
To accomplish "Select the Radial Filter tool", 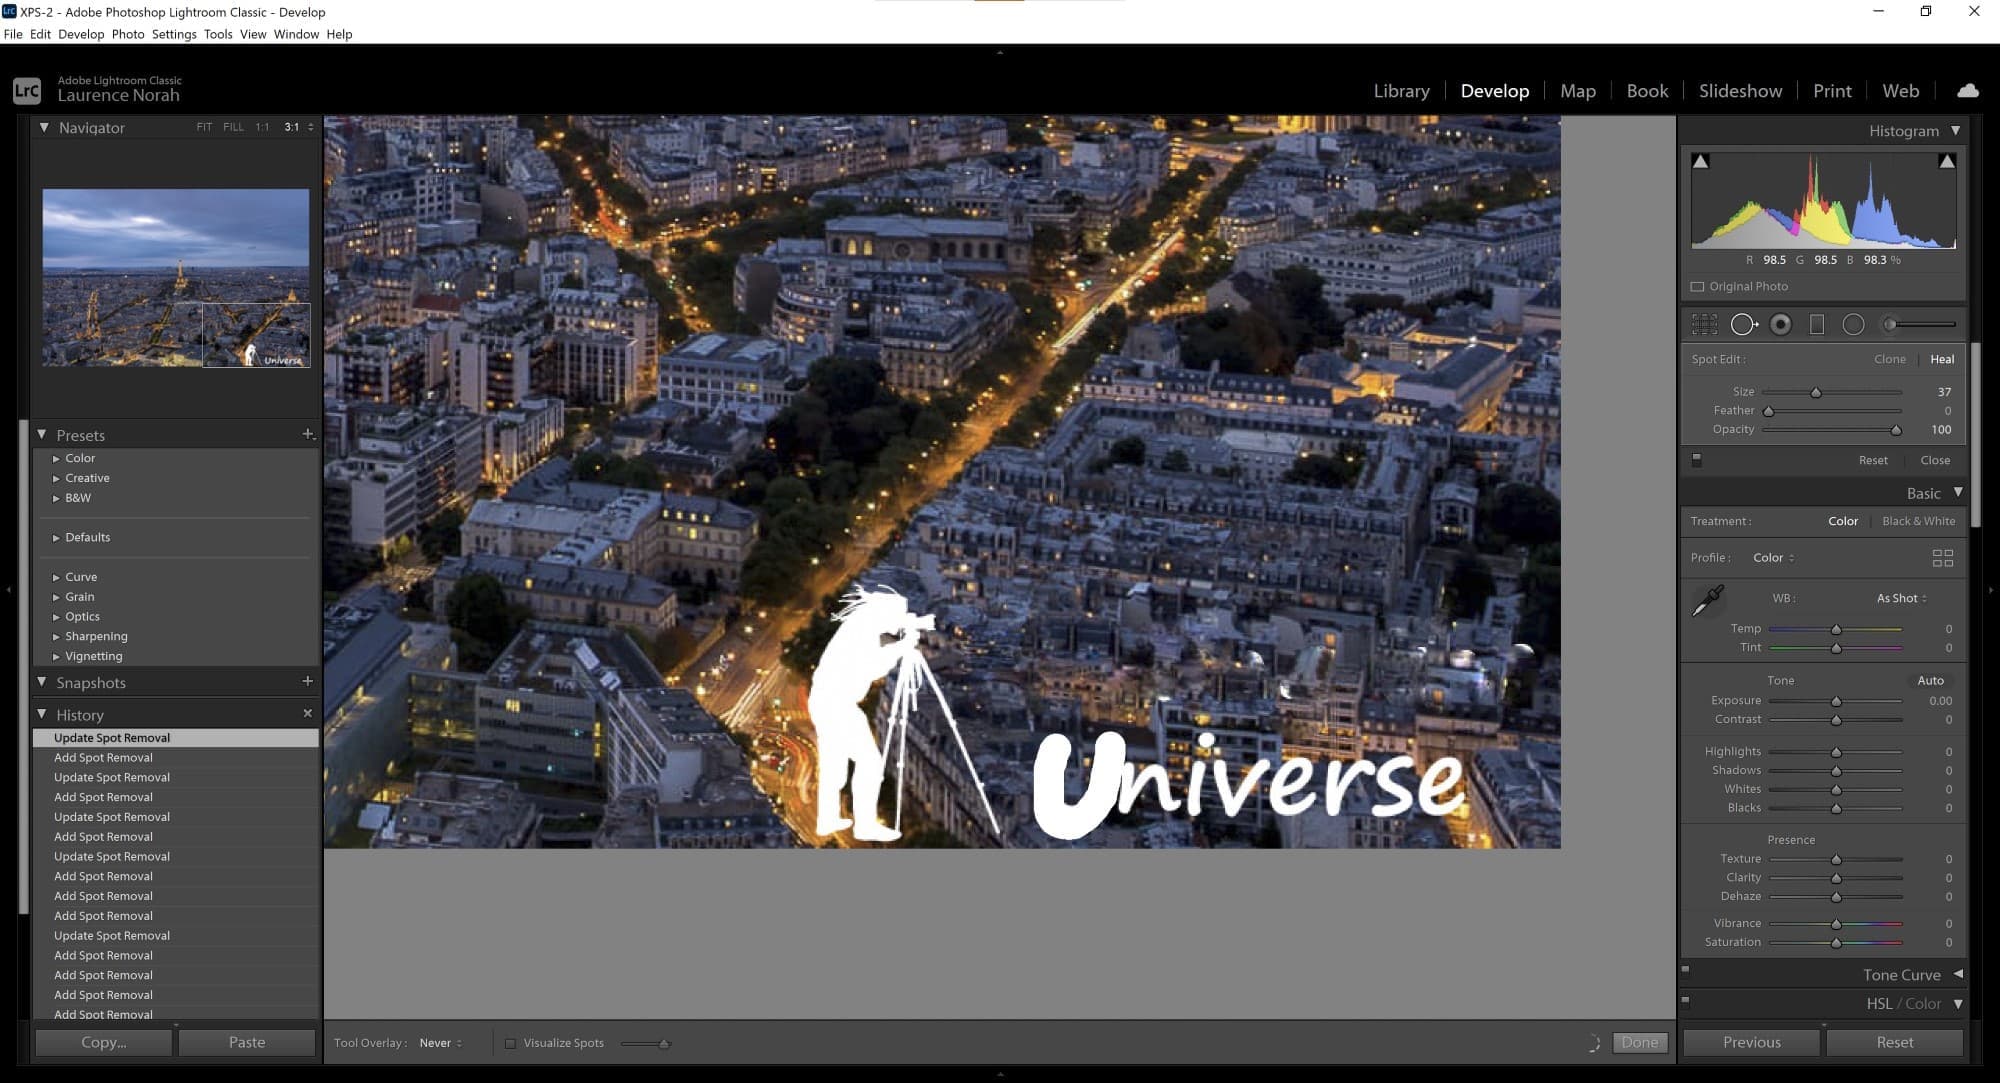I will pyautogui.click(x=1853, y=324).
